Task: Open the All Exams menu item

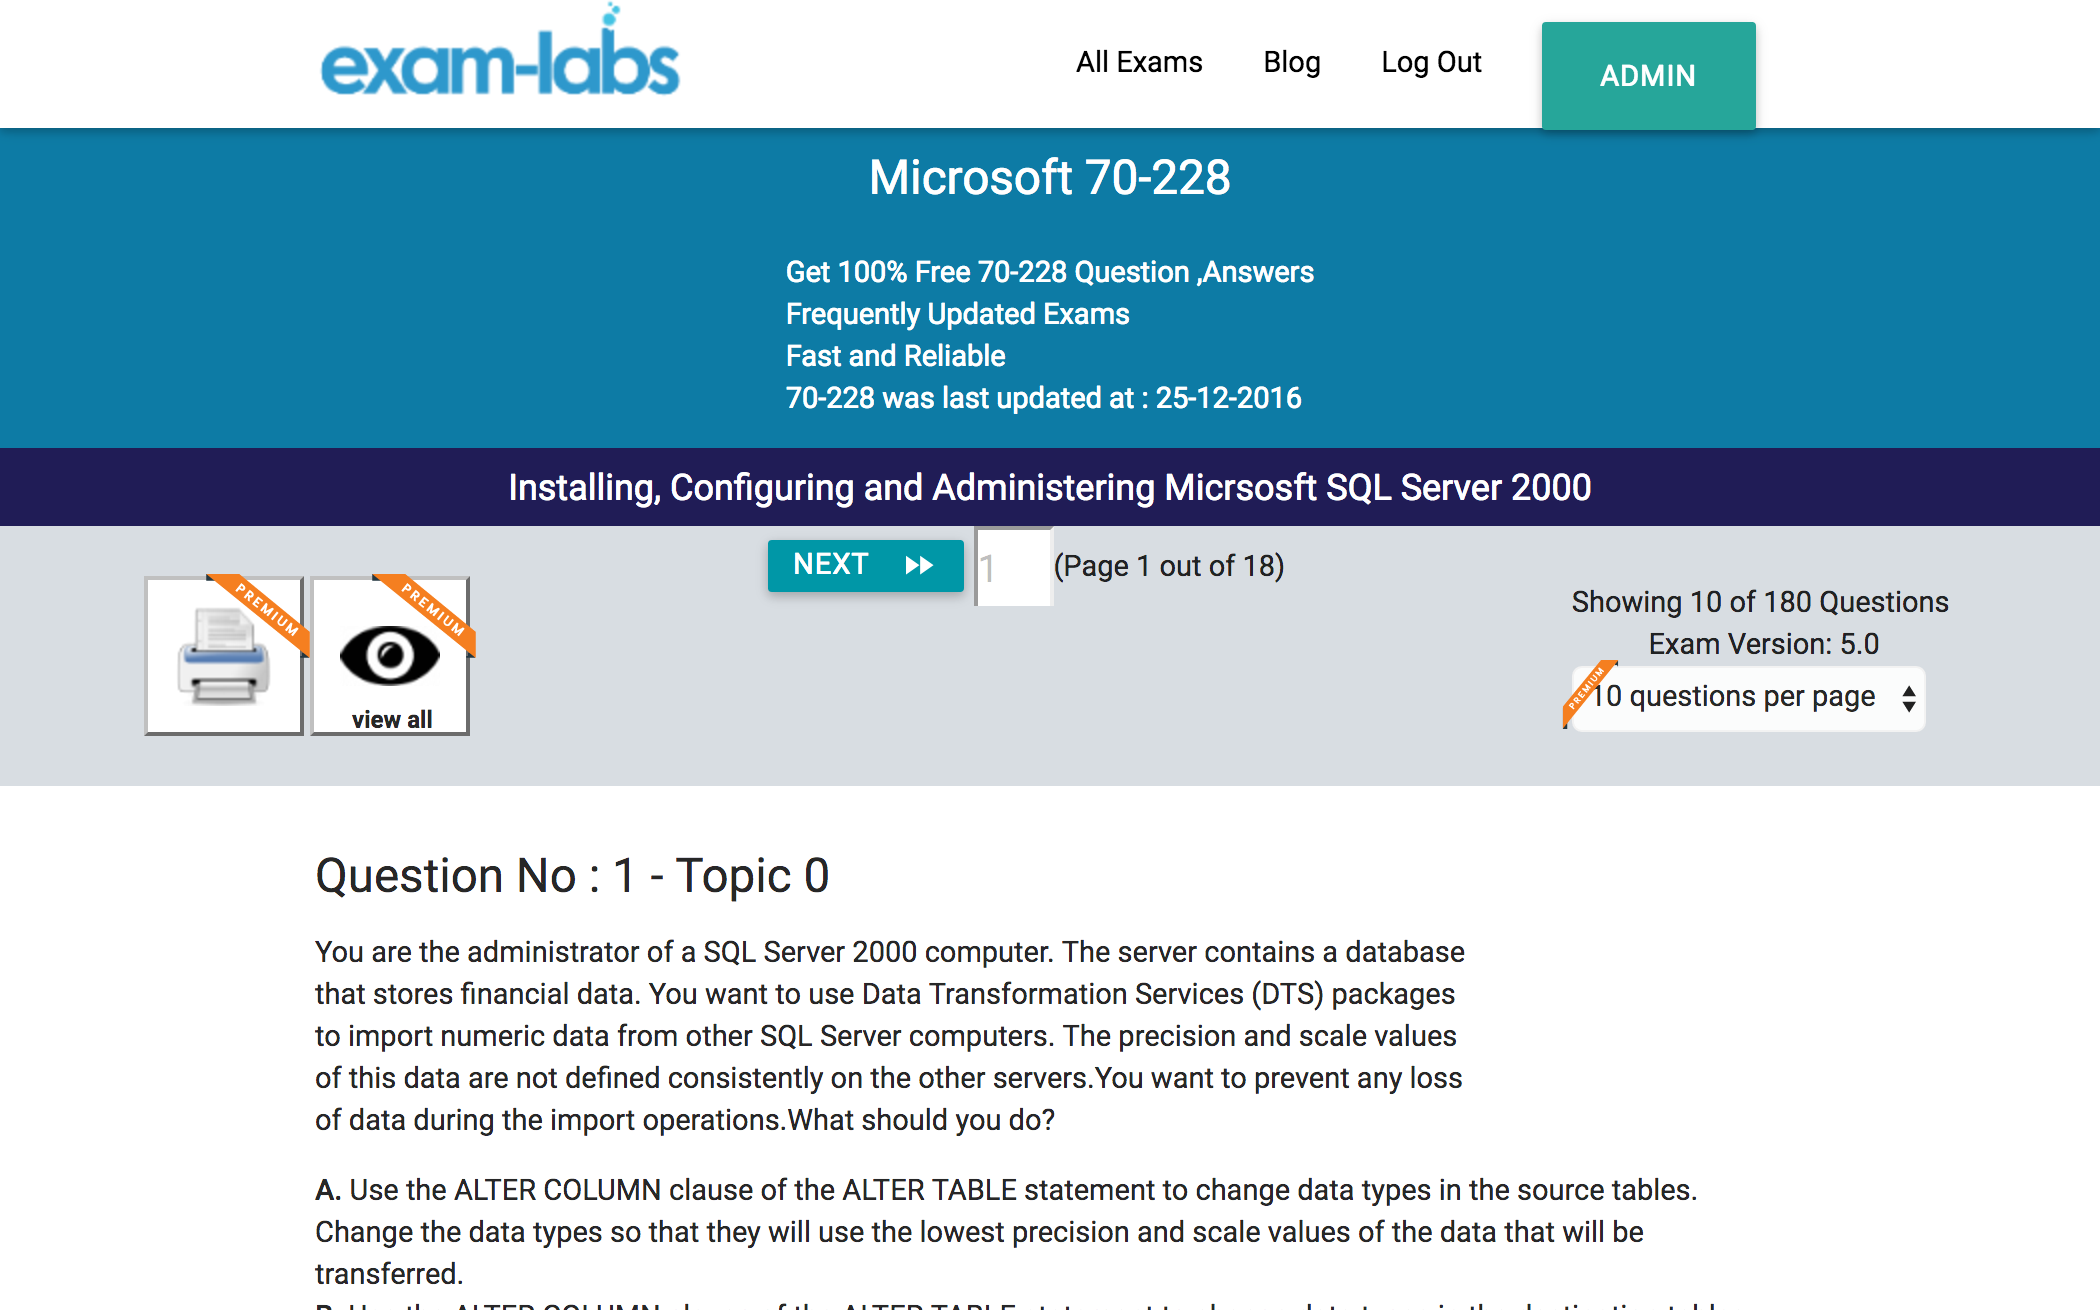Action: pos(1139,62)
